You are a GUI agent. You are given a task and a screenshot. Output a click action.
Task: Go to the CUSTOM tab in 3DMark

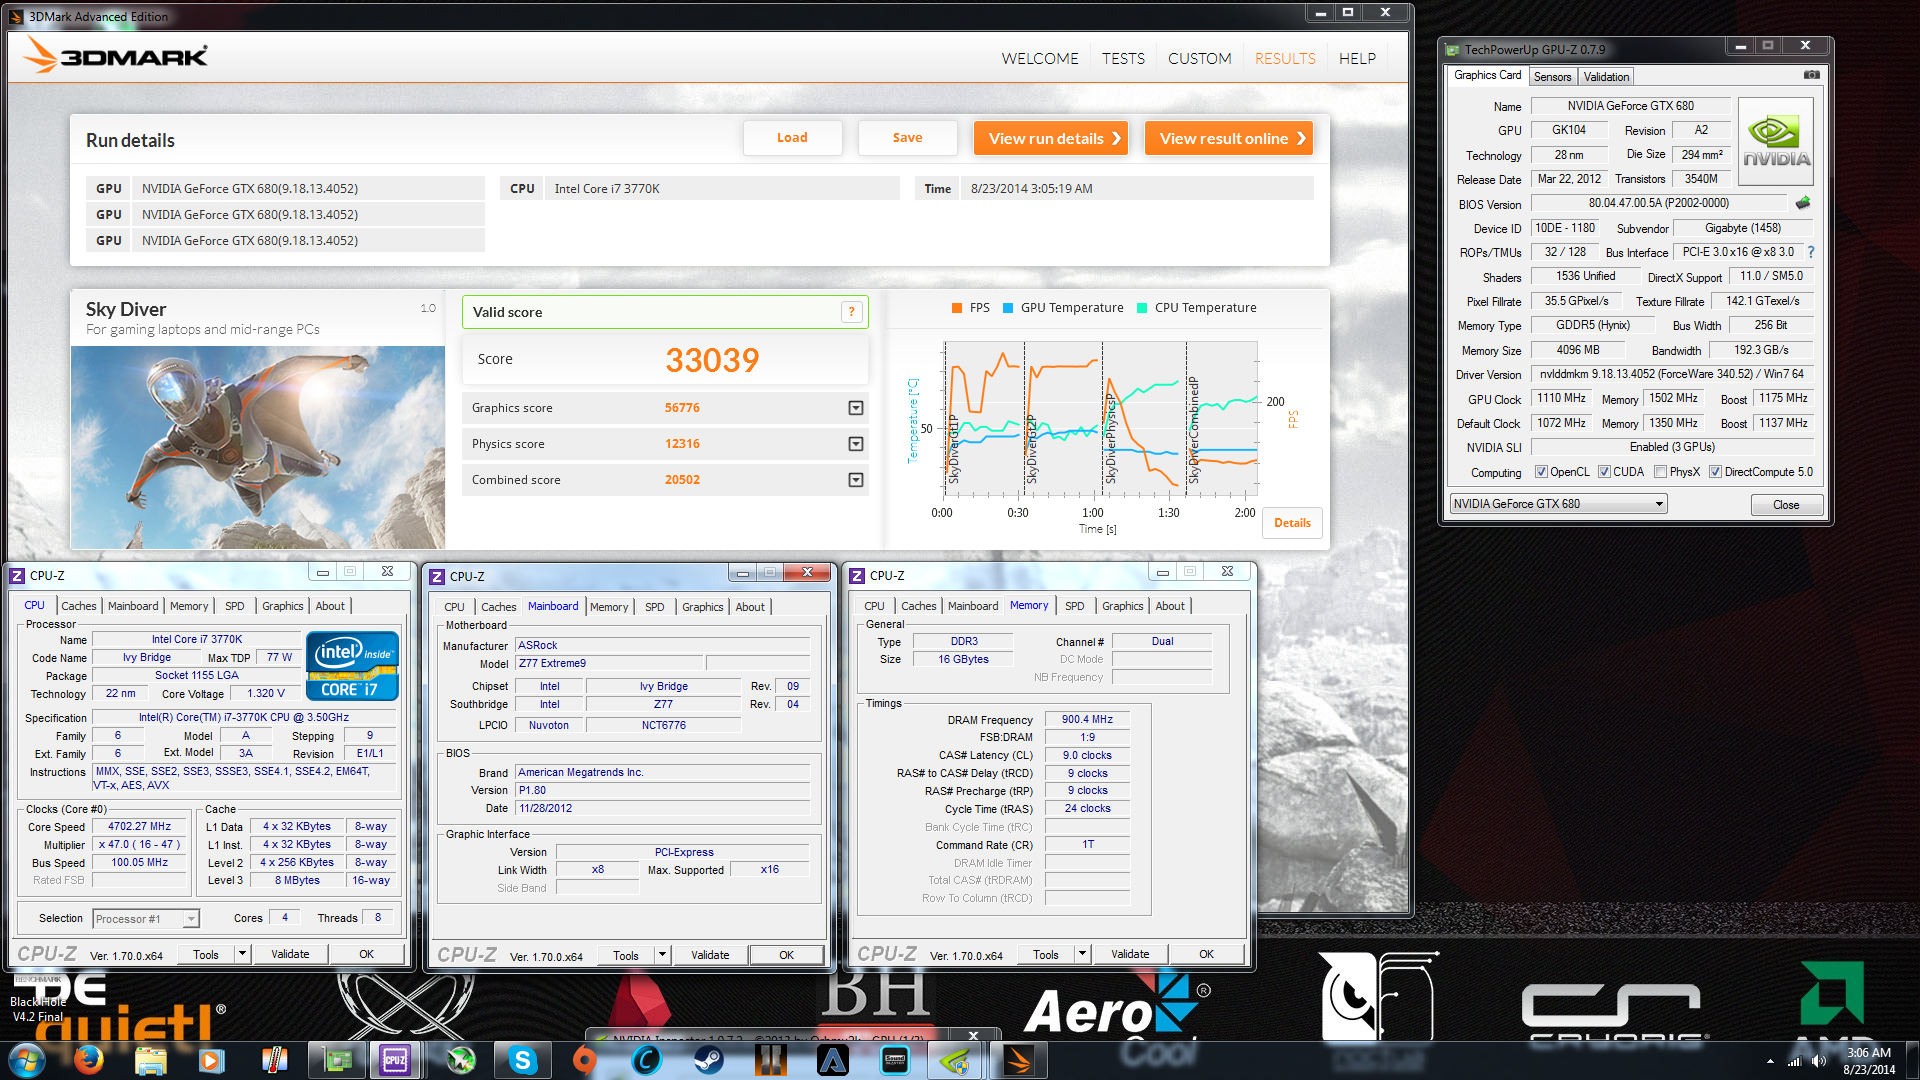(1199, 59)
